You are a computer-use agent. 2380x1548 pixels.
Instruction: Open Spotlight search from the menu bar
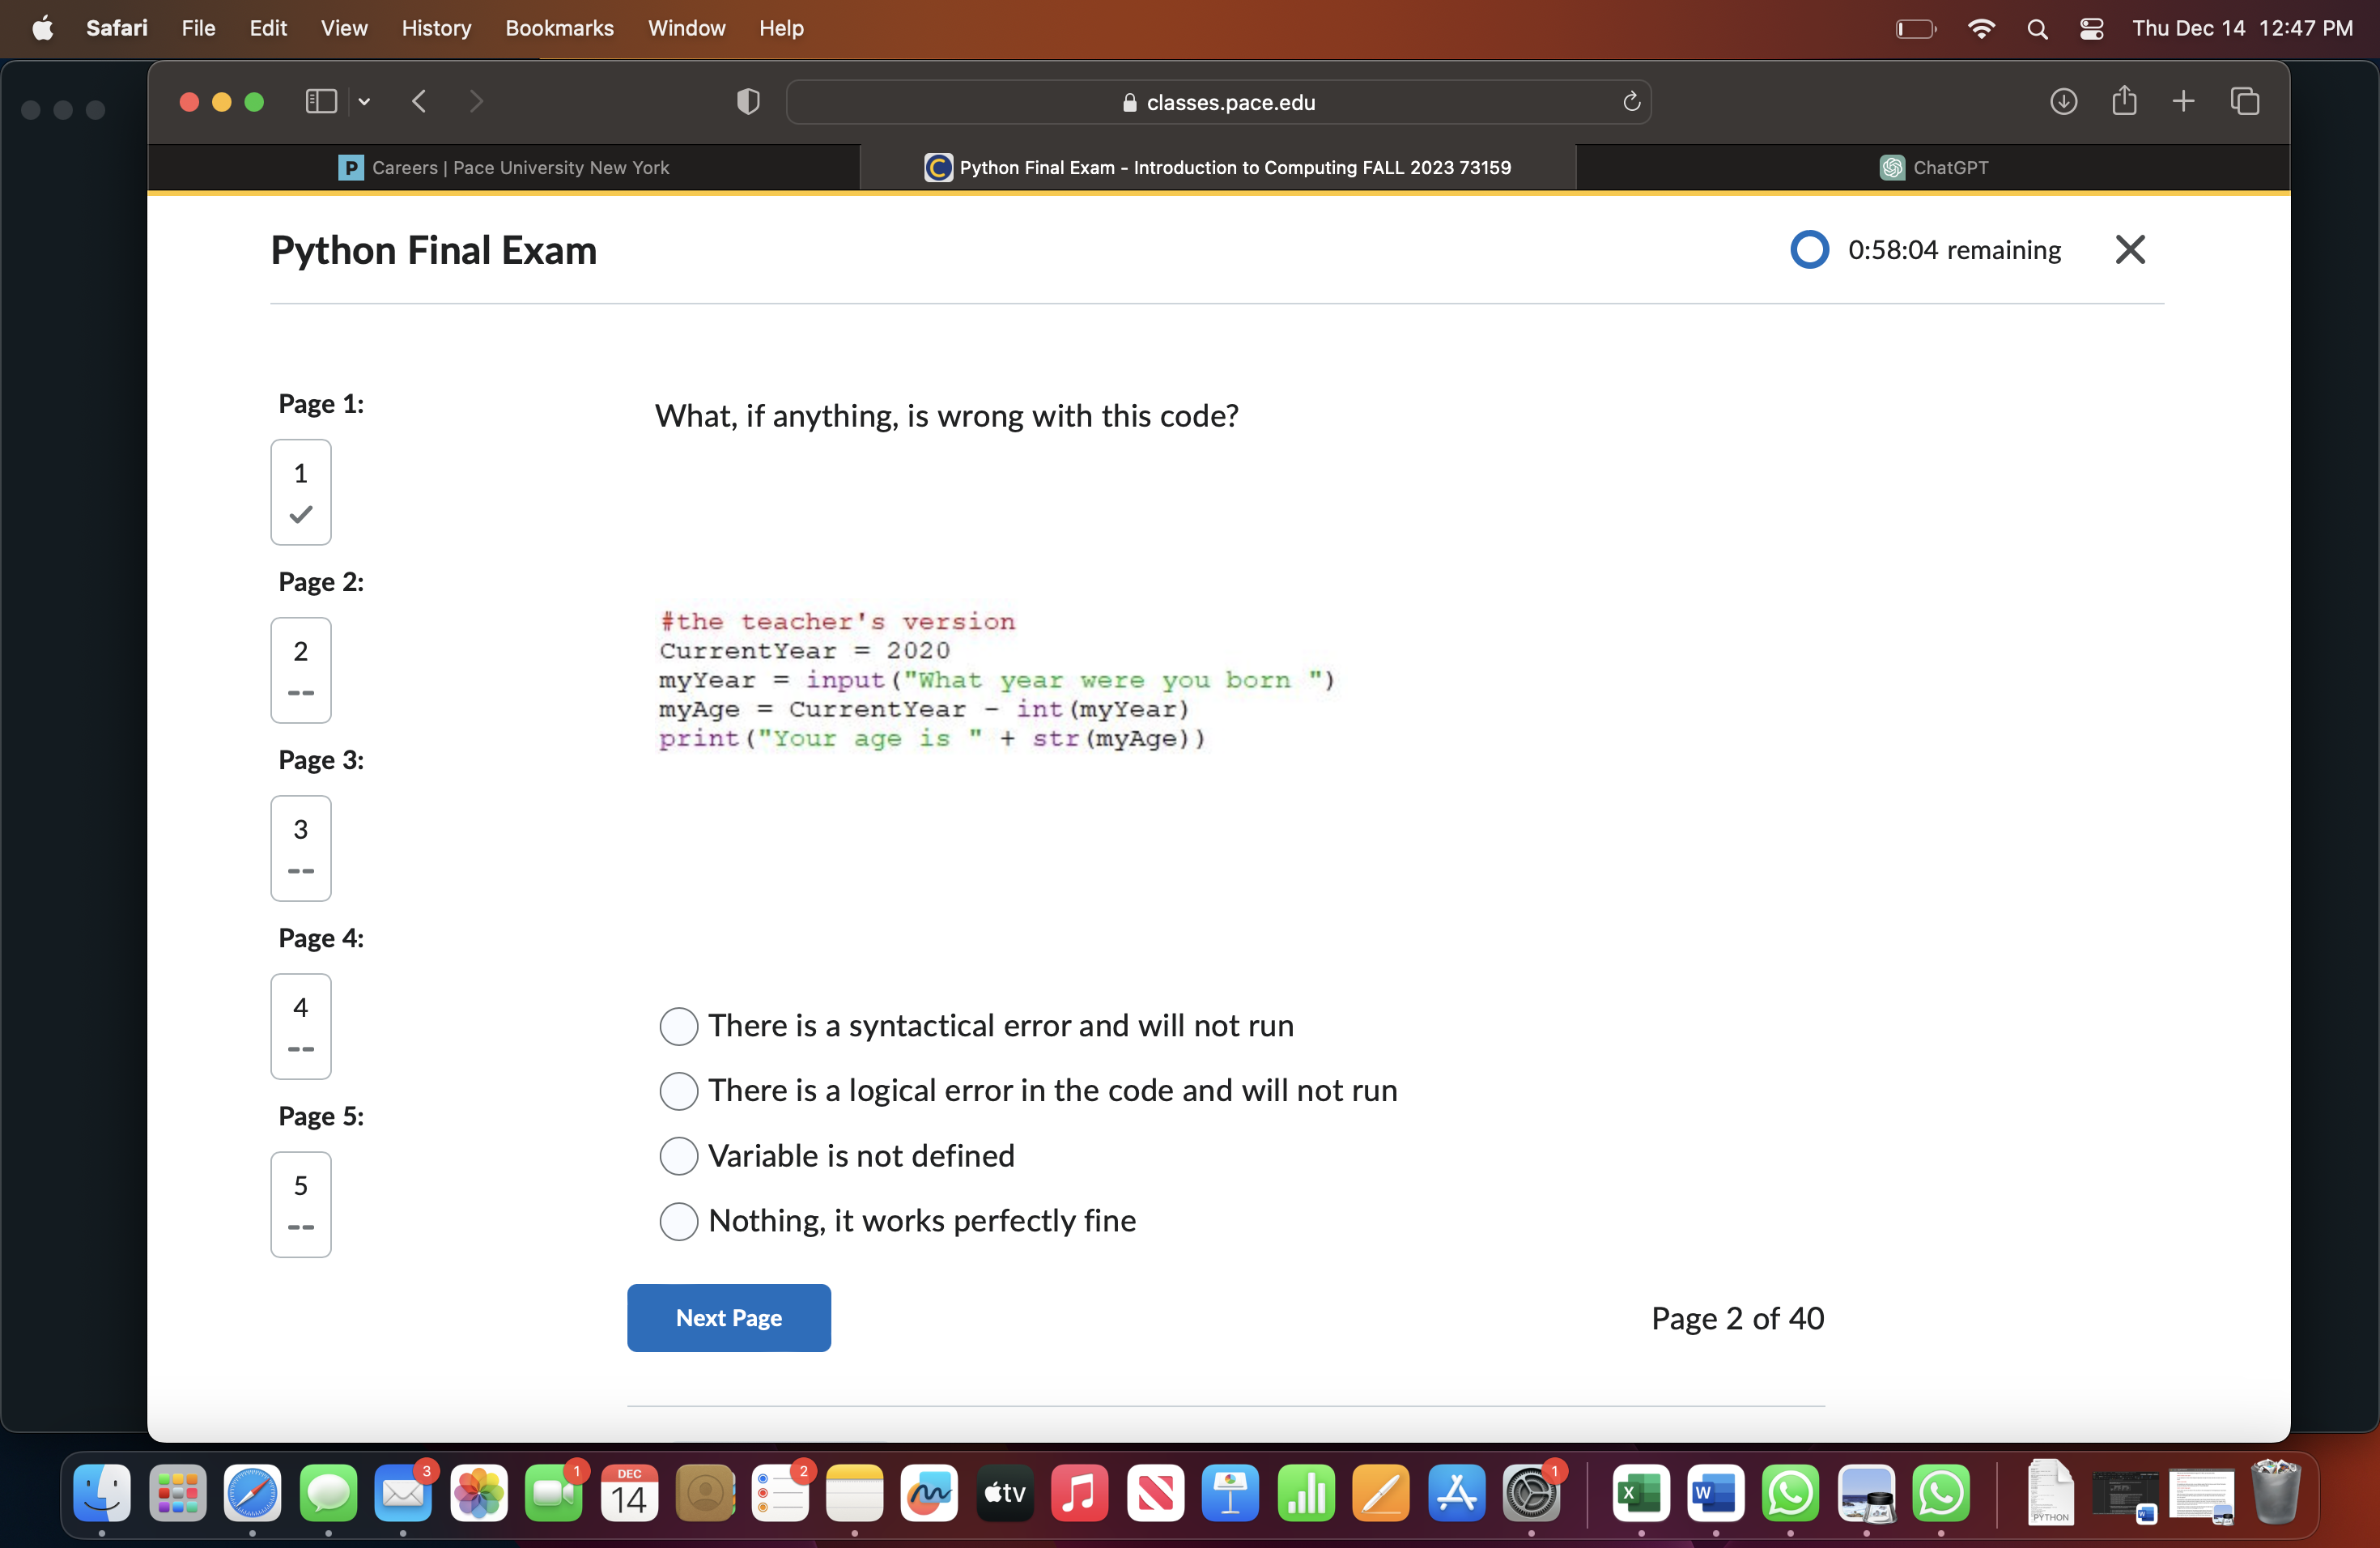point(2038,28)
